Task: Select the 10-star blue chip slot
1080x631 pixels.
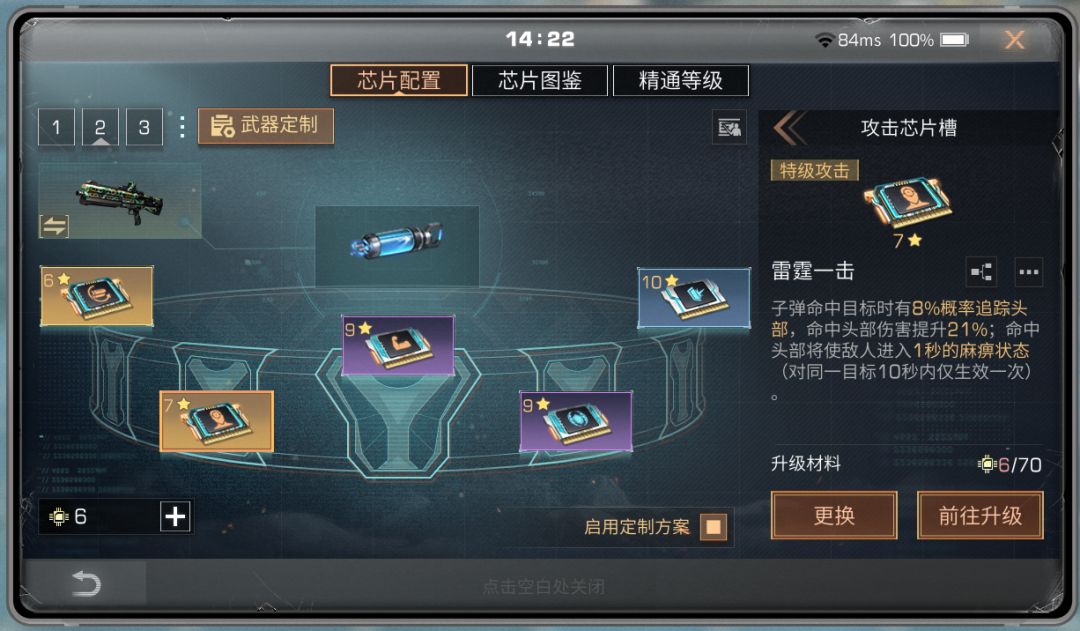Action: pyautogui.click(x=694, y=298)
